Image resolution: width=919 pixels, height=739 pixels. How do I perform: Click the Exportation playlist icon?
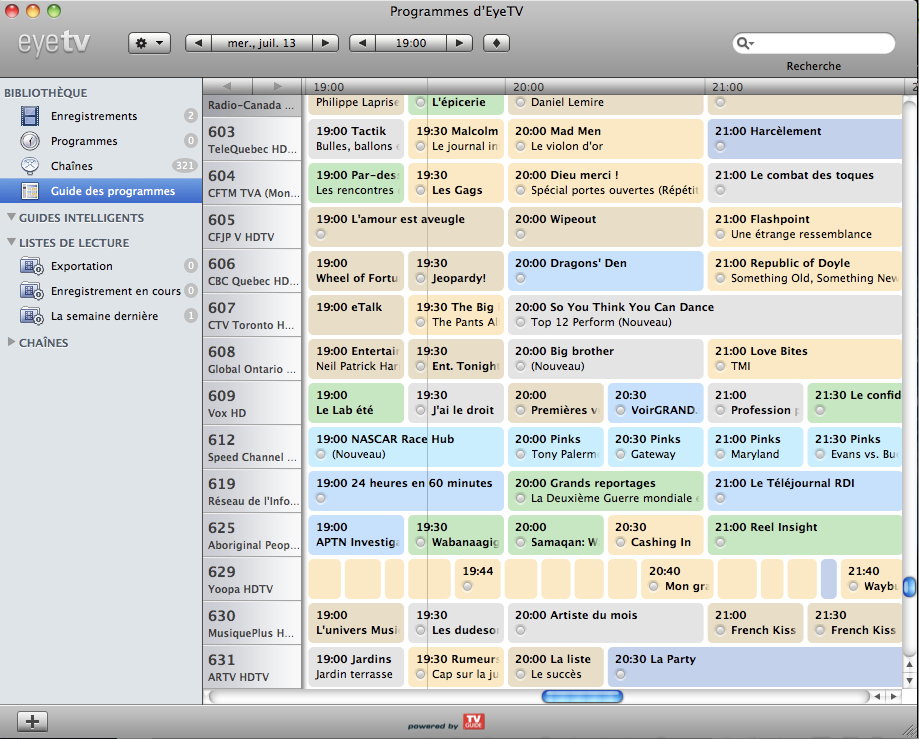point(31,266)
